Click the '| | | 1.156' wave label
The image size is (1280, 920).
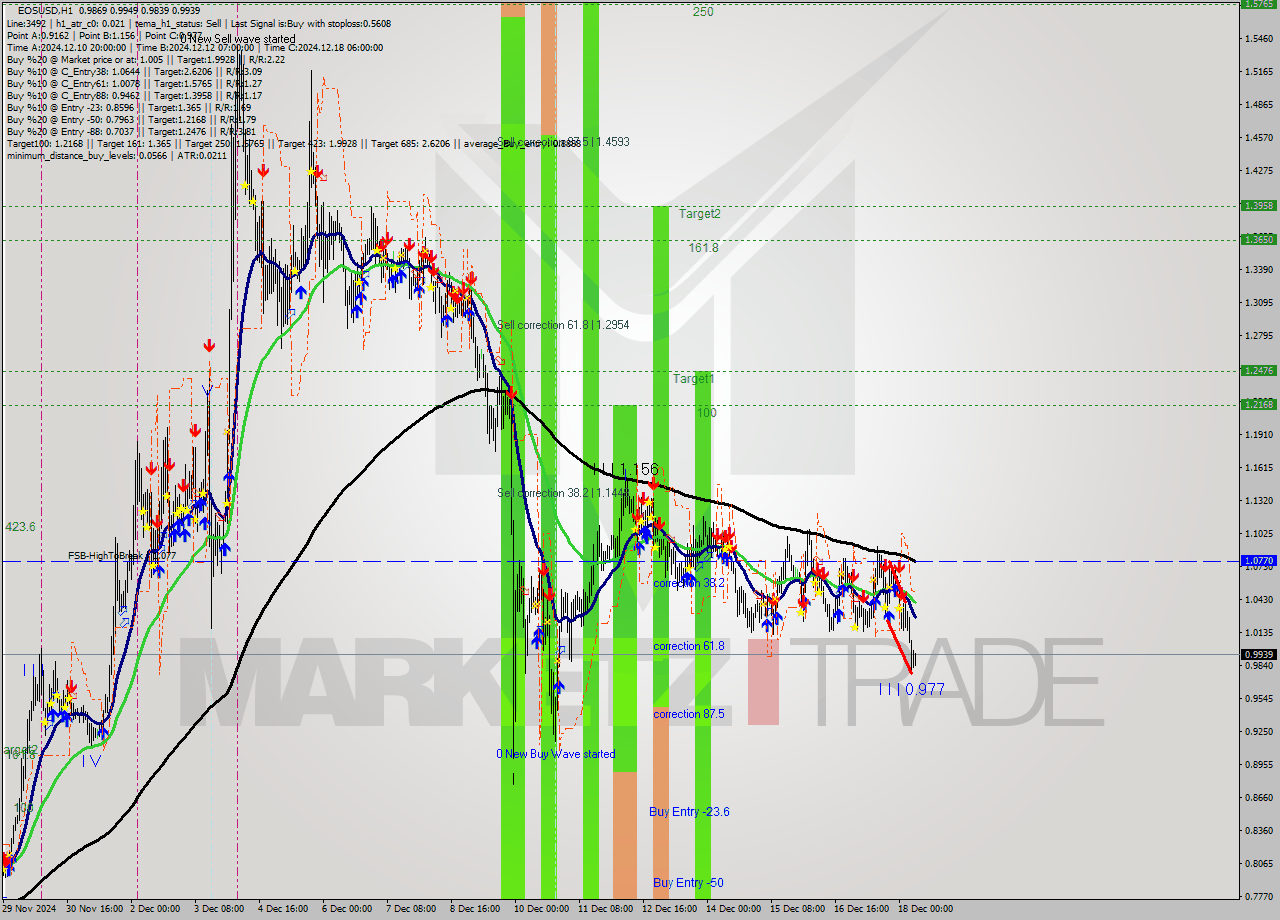point(624,469)
